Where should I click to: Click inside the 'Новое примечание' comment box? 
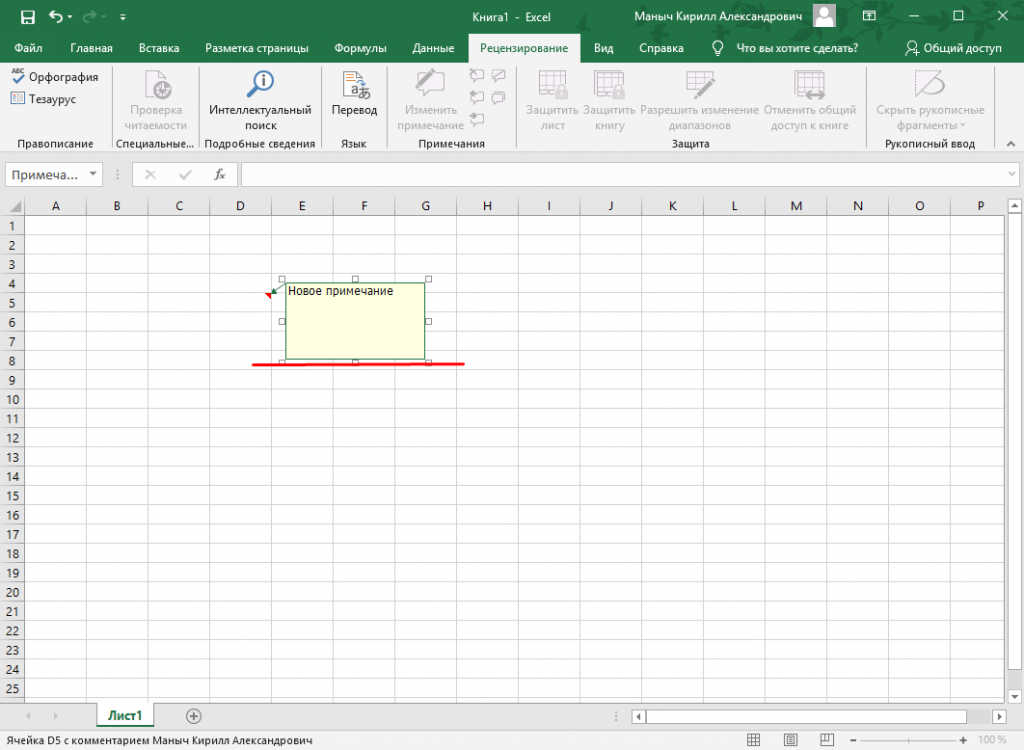tap(355, 321)
